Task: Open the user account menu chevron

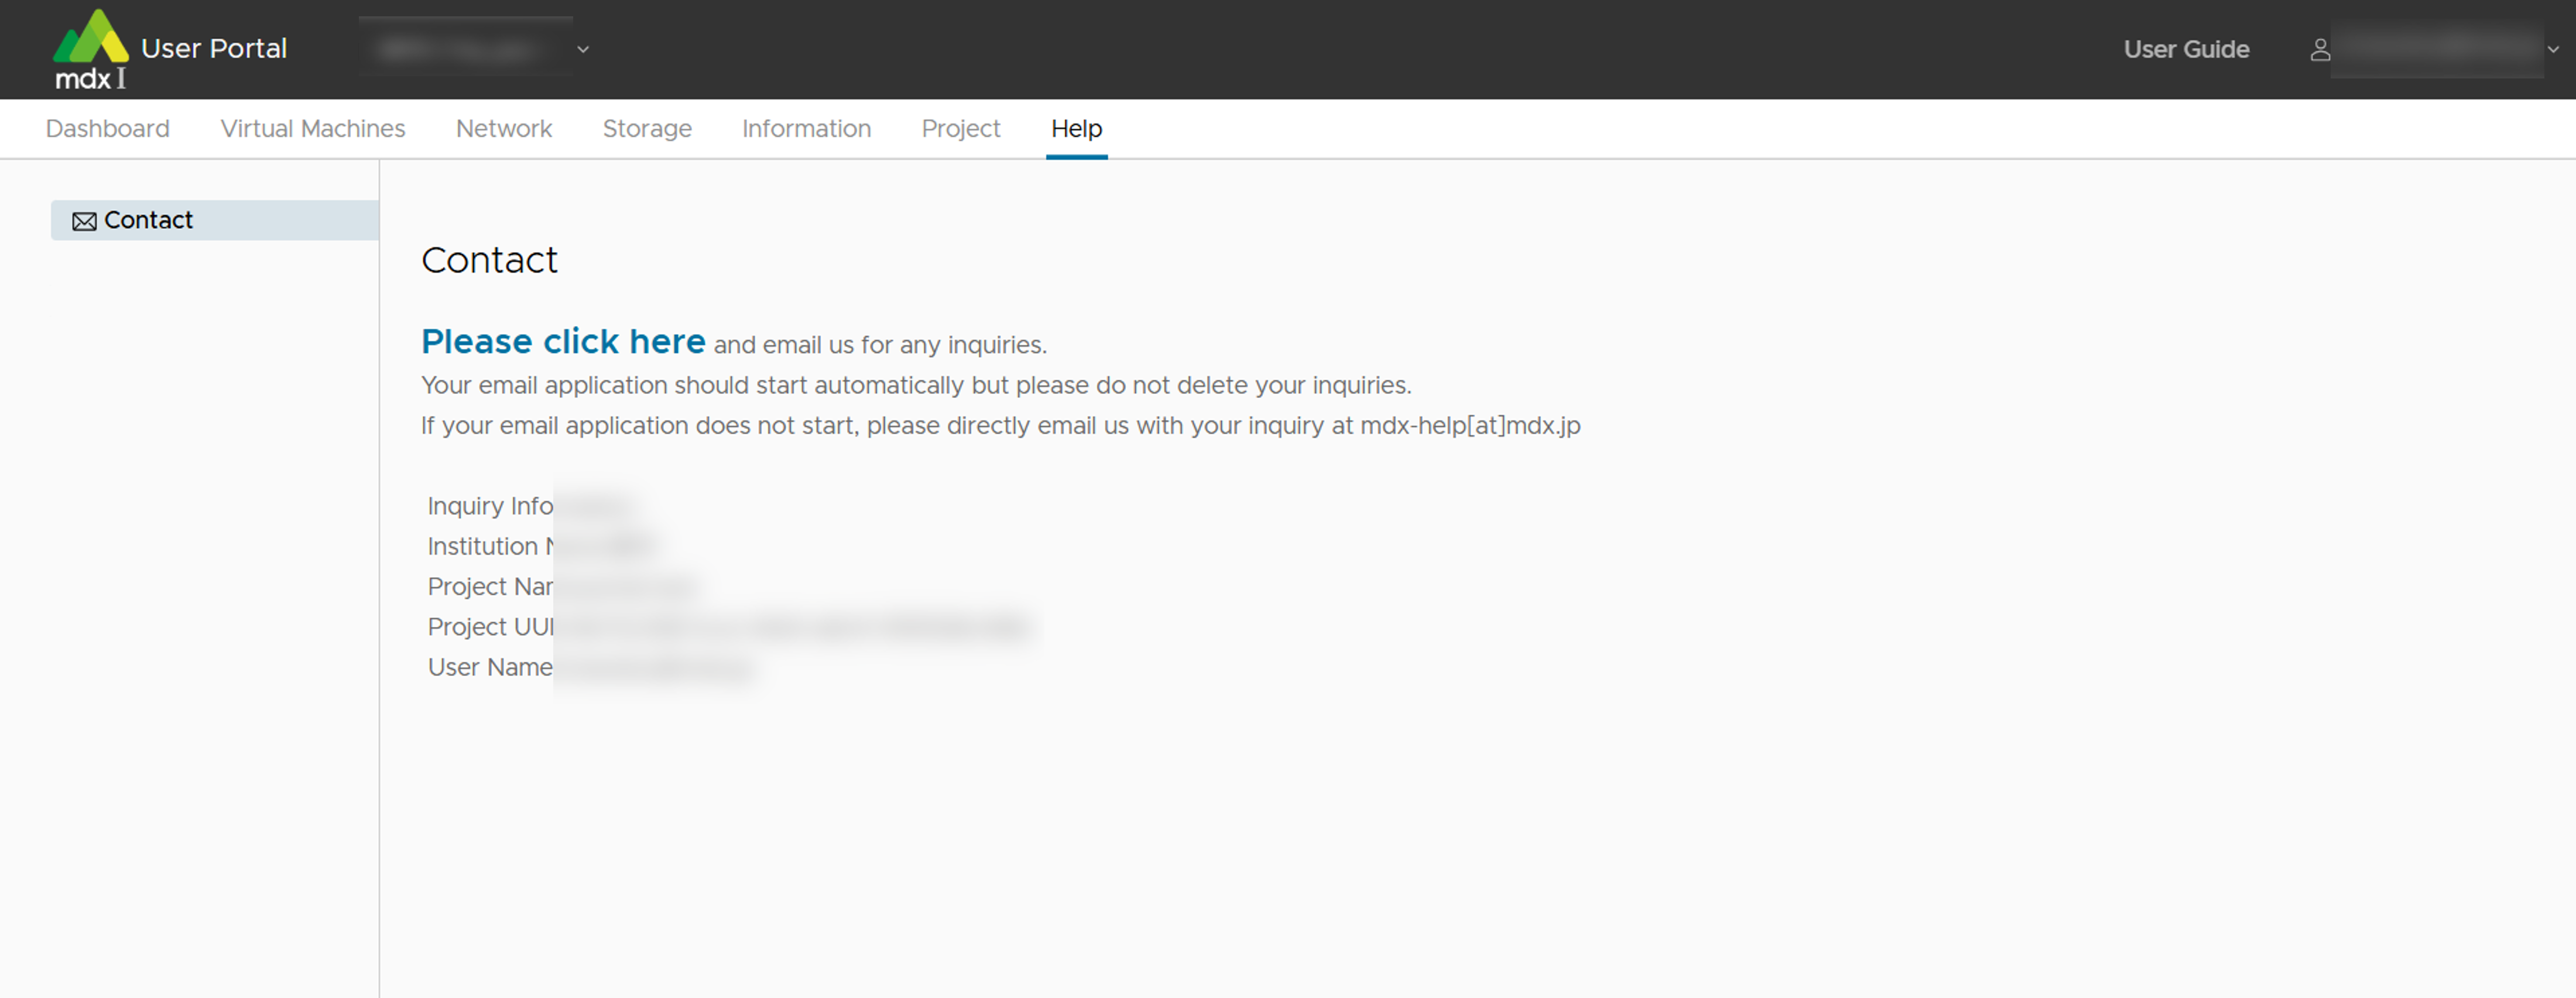Action: tap(2552, 49)
